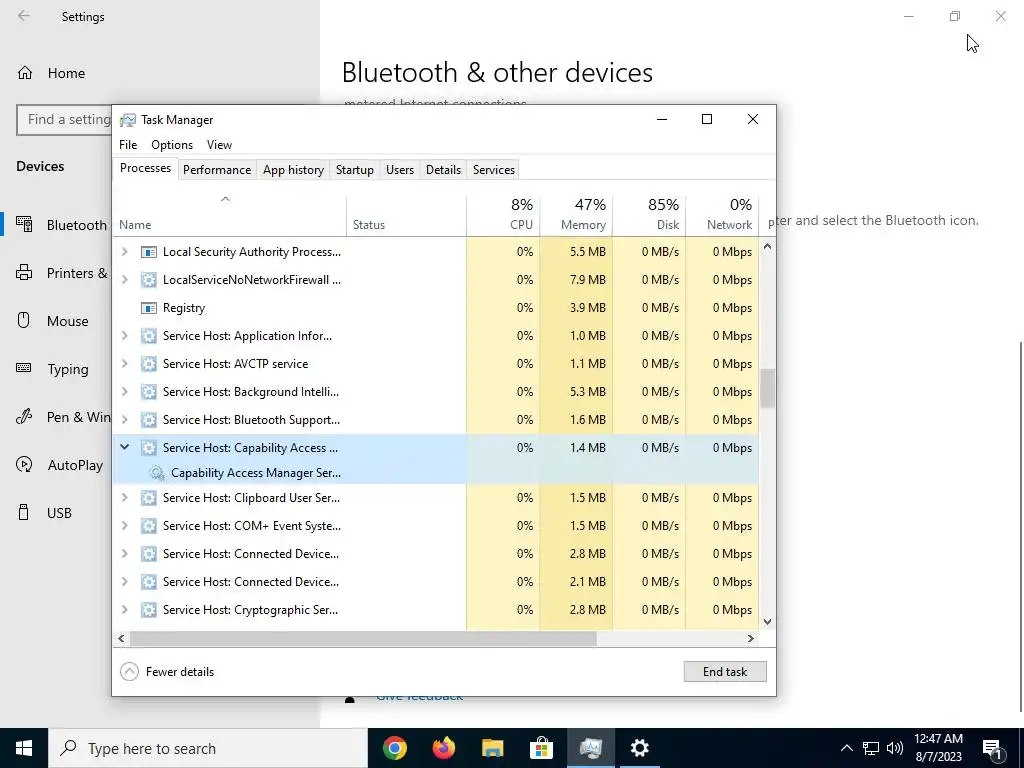This screenshot has height=768, width=1024.
Task: Expand Service Host: Clipboard User Ser... row
Action: point(125,498)
